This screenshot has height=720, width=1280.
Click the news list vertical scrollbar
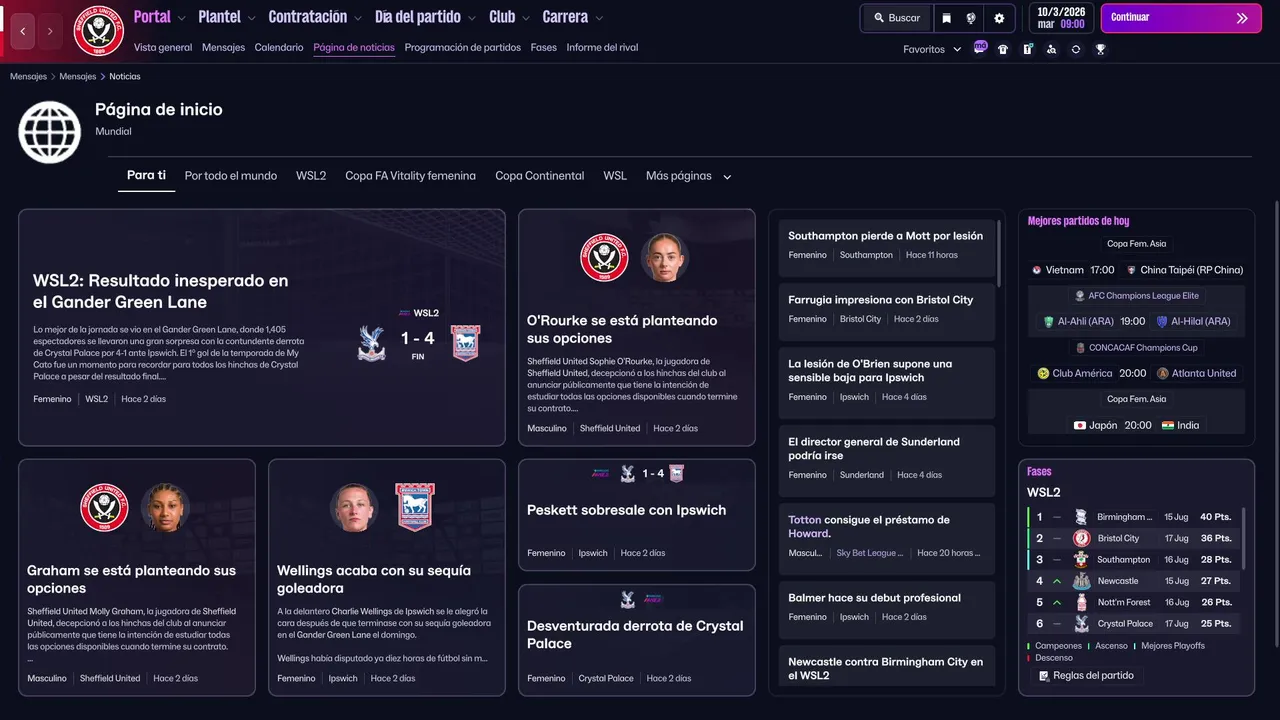click(999, 254)
